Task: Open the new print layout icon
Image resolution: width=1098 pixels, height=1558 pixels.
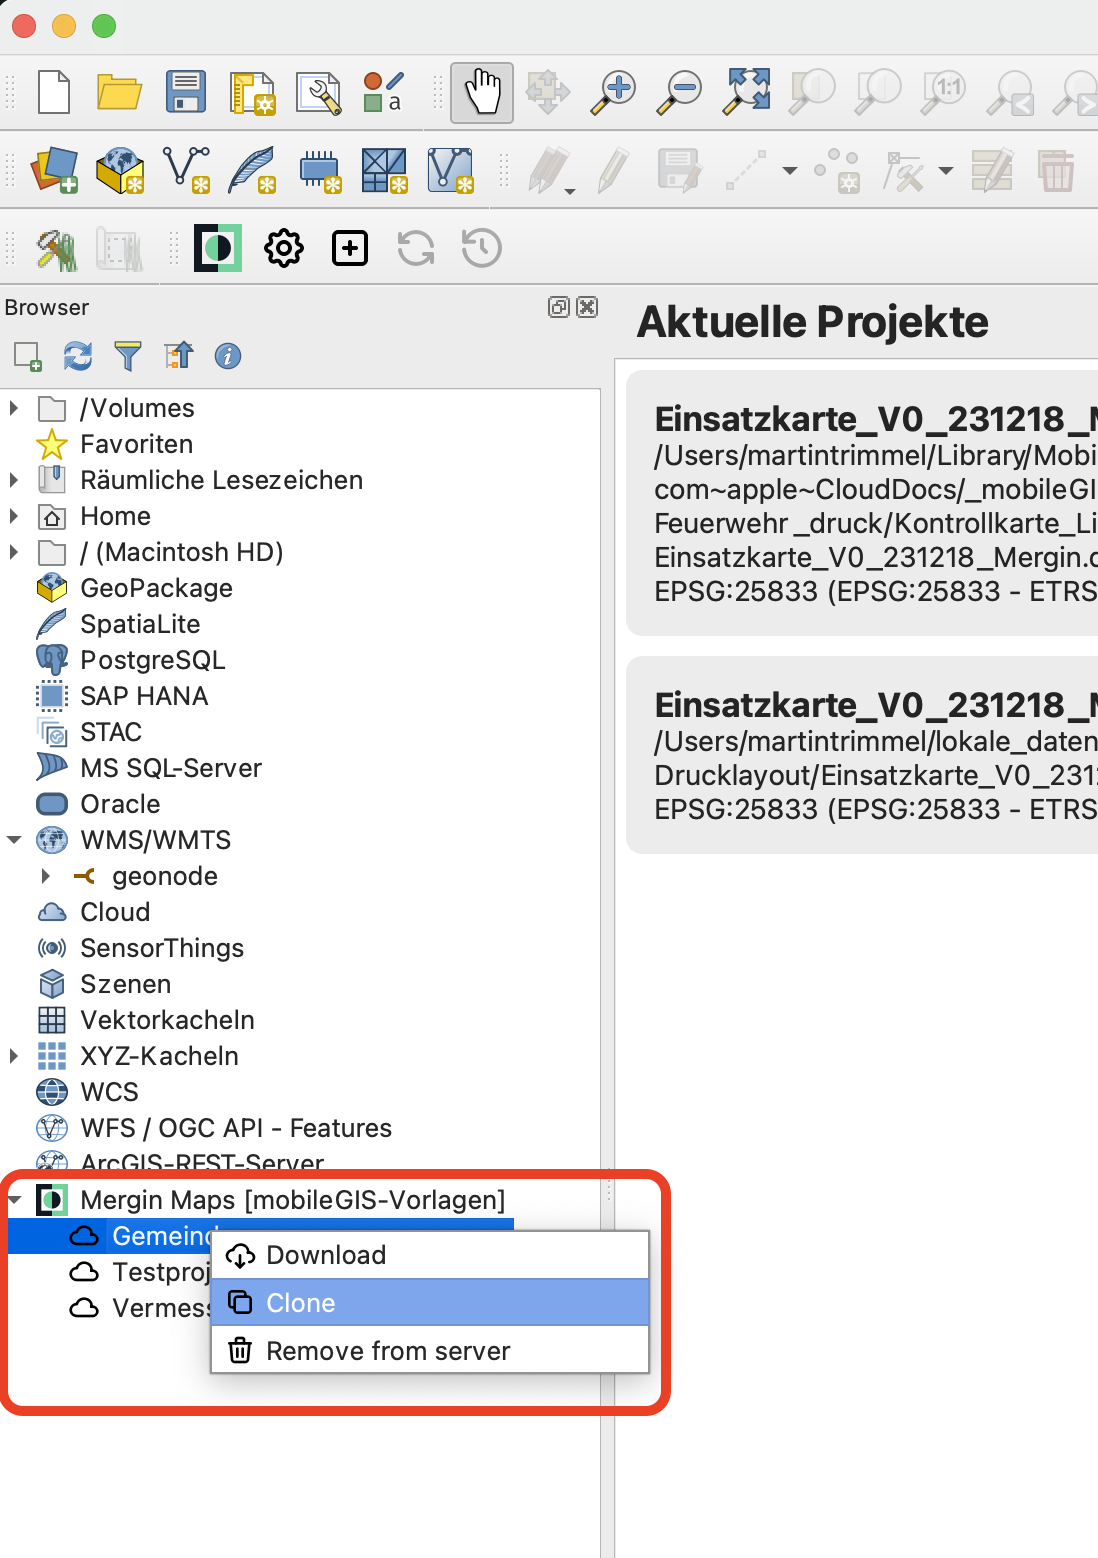Action: (x=252, y=93)
